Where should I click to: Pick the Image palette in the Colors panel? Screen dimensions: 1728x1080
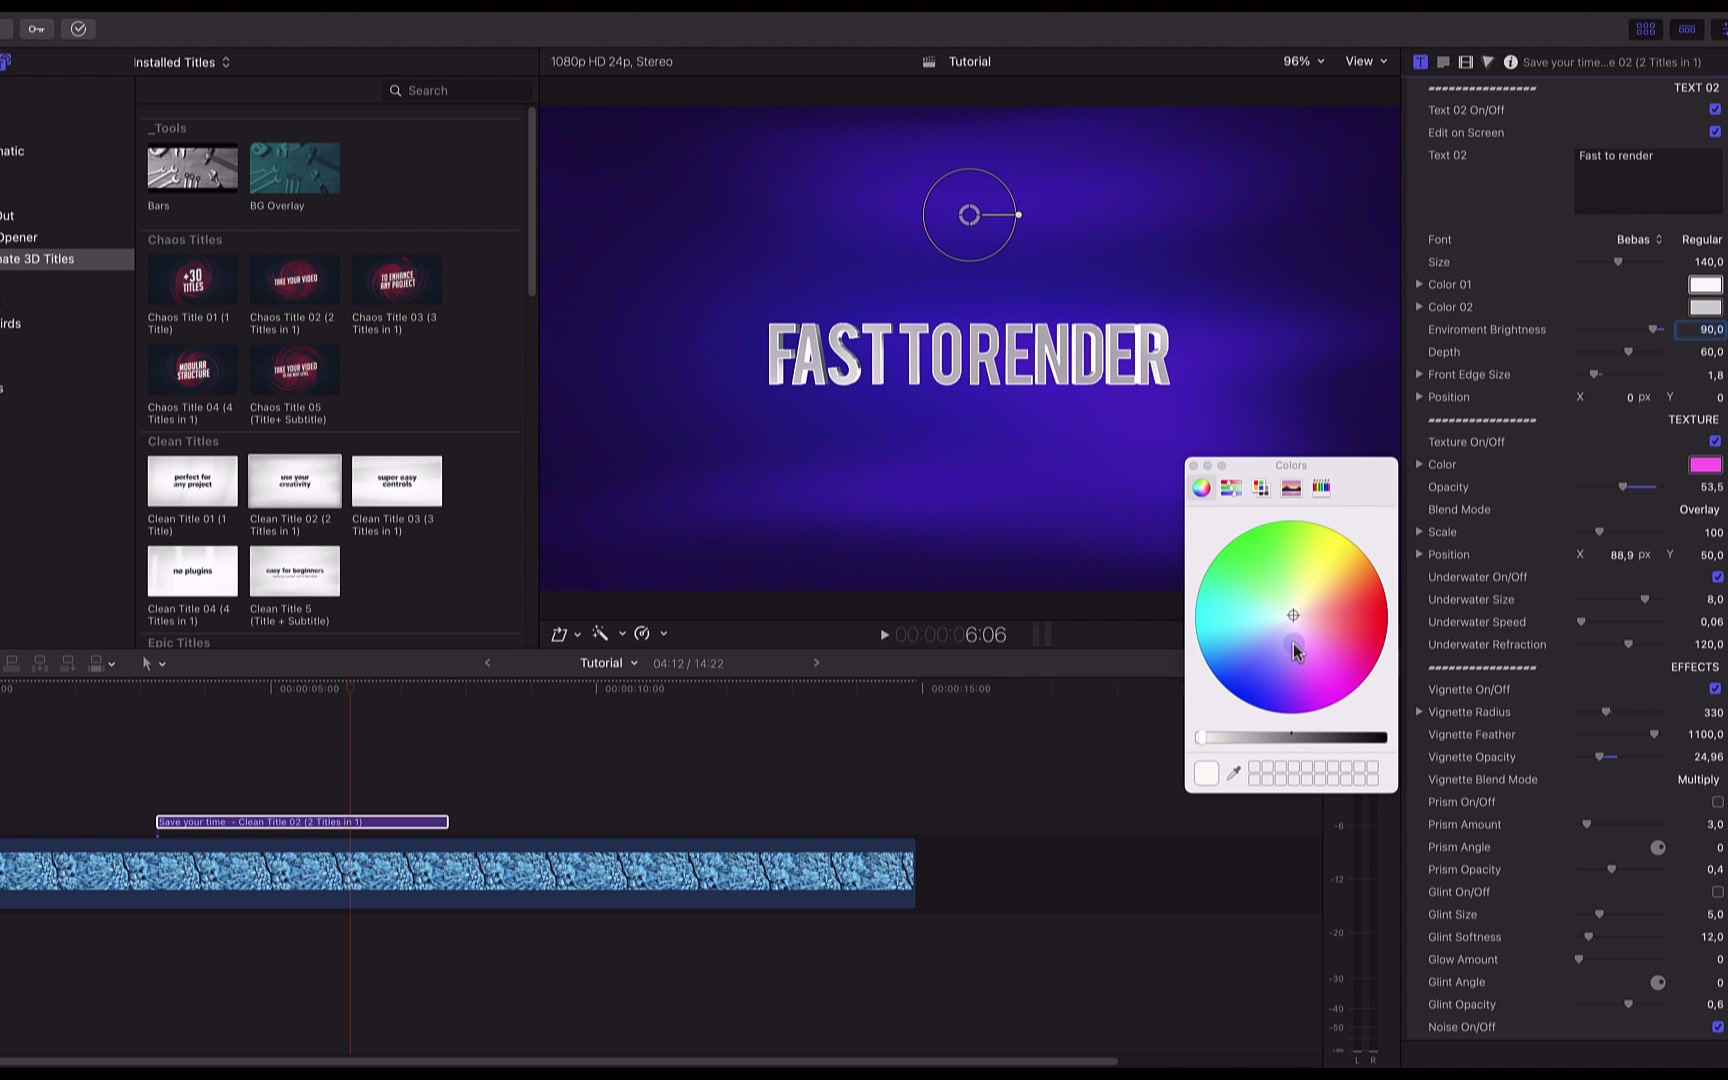coord(1291,487)
